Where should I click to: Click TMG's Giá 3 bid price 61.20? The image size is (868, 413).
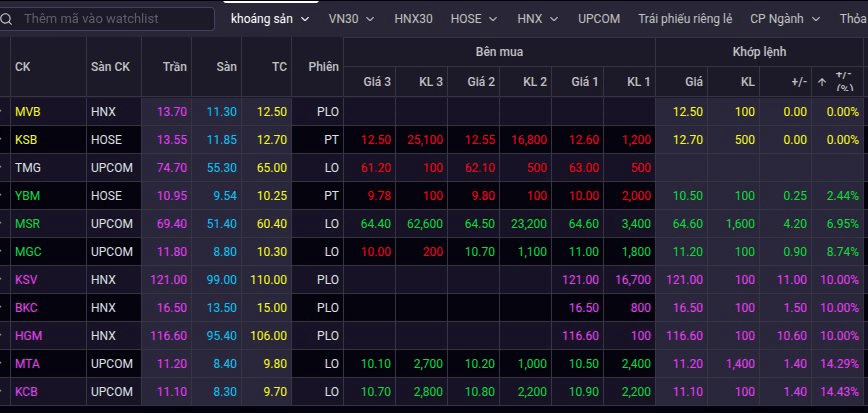[376, 168]
